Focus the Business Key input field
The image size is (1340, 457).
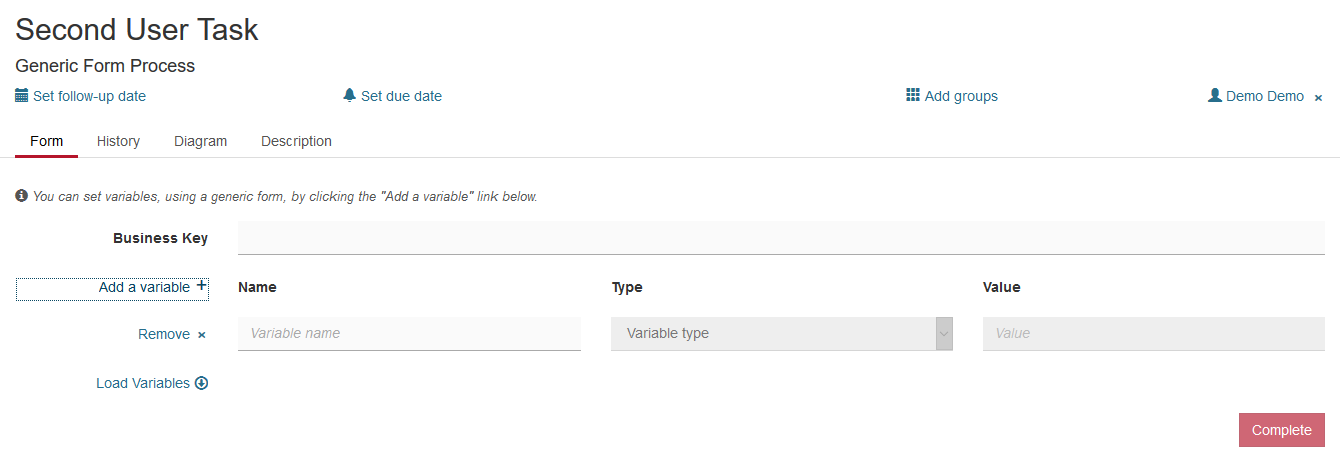[x=781, y=238]
